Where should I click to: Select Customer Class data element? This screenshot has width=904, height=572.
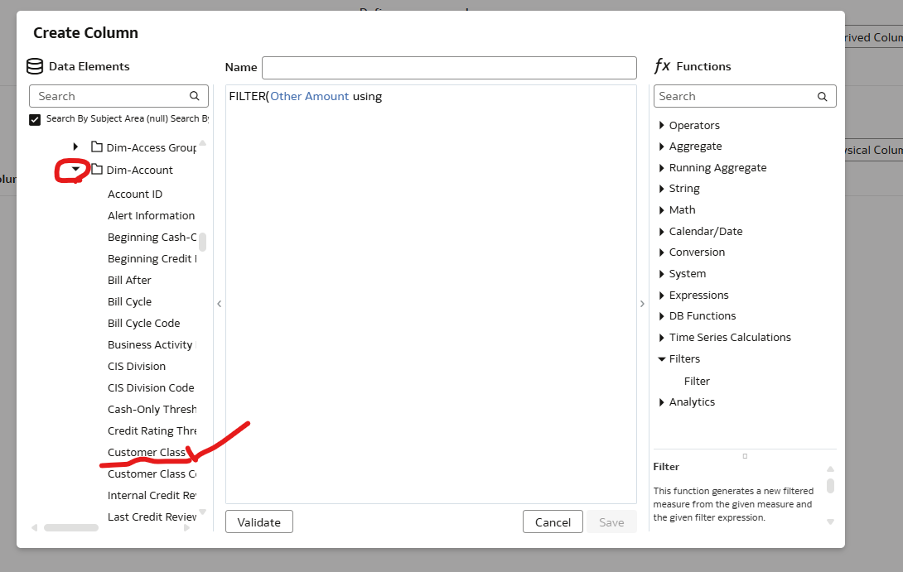point(147,452)
